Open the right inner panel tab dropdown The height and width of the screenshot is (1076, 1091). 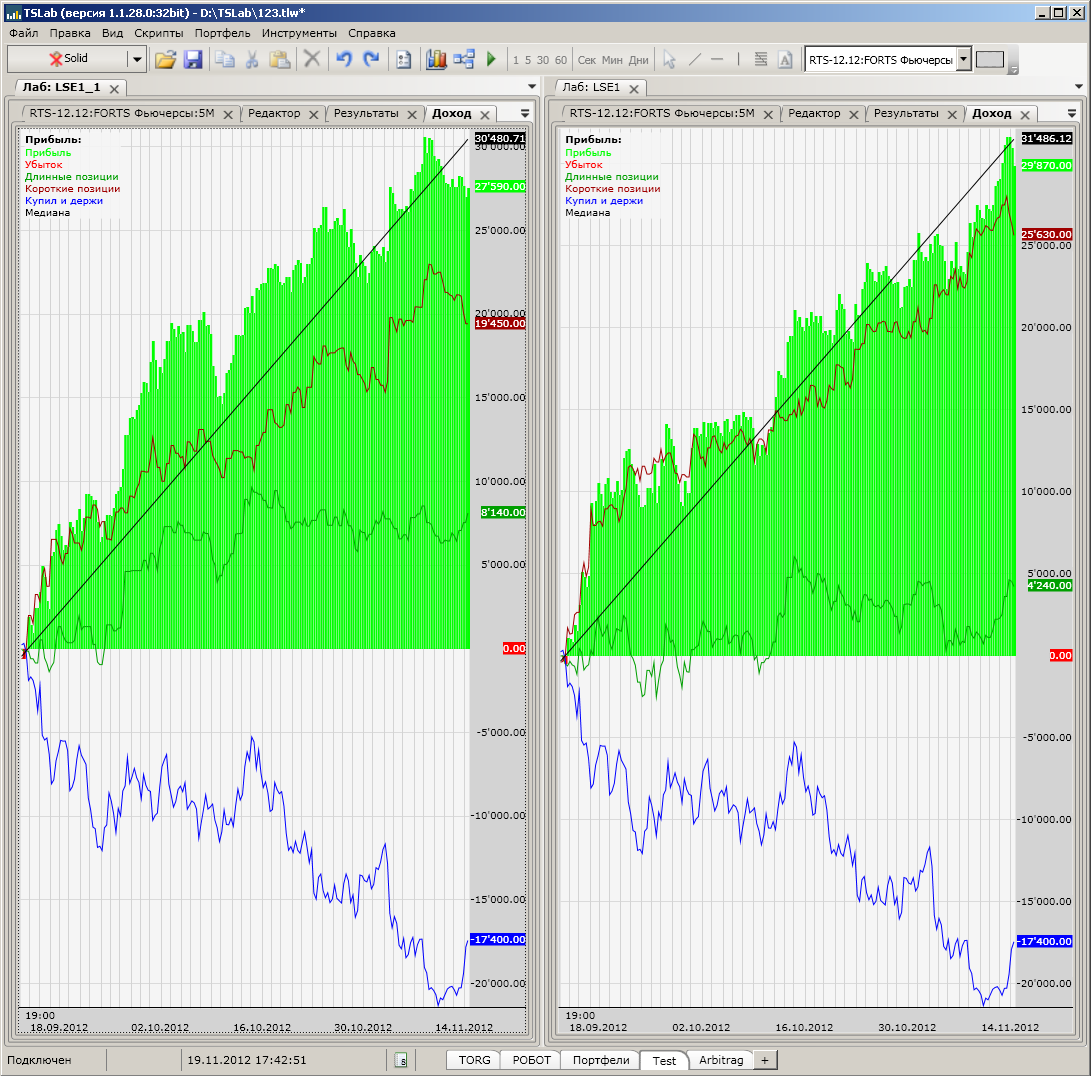[1072, 113]
